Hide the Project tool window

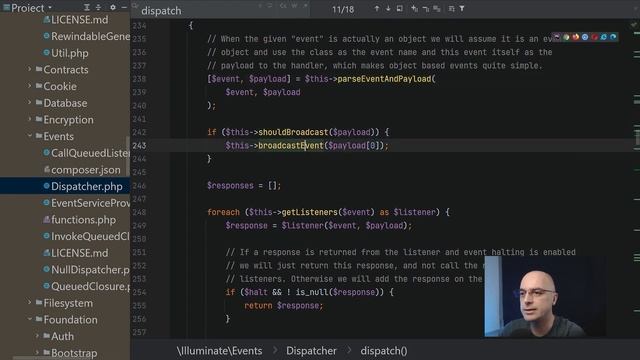[124, 7]
